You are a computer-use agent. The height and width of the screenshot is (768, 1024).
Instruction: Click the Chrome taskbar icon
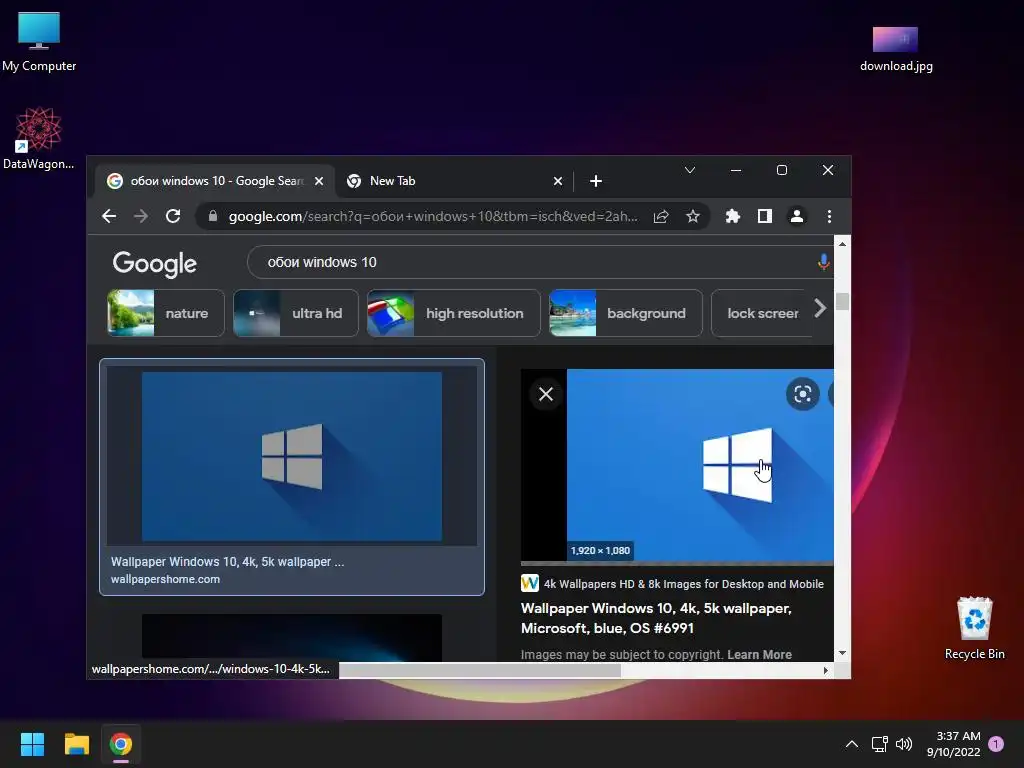pyautogui.click(x=121, y=744)
